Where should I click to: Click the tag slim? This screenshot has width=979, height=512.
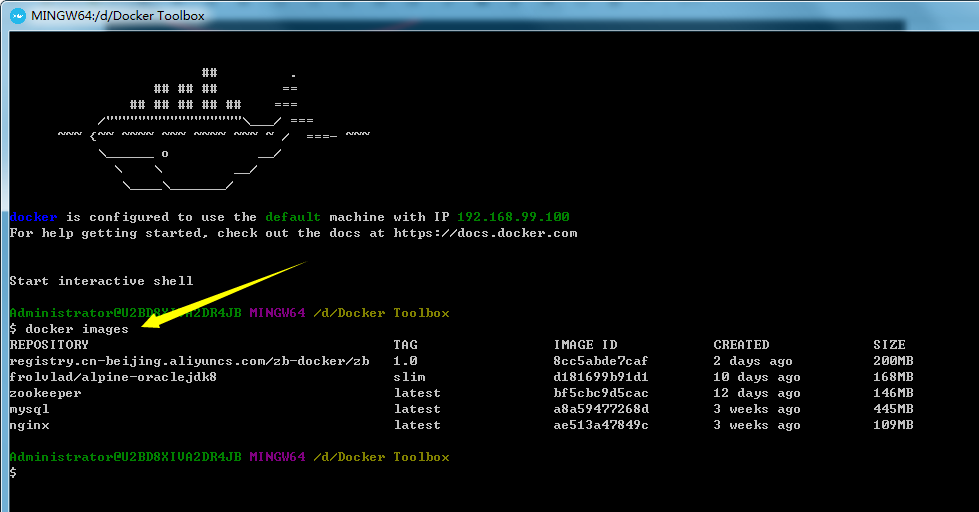(410, 377)
